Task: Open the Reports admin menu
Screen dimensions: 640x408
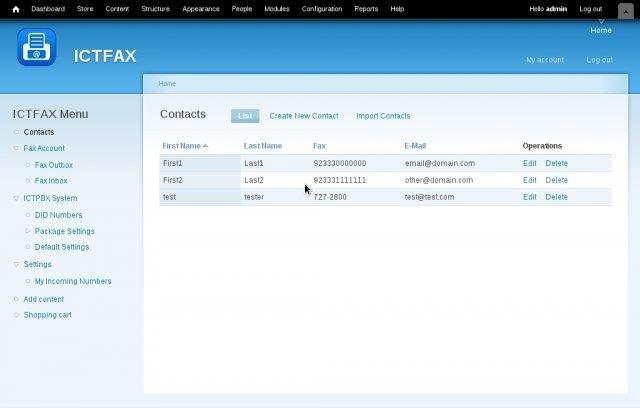Action: (x=366, y=9)
